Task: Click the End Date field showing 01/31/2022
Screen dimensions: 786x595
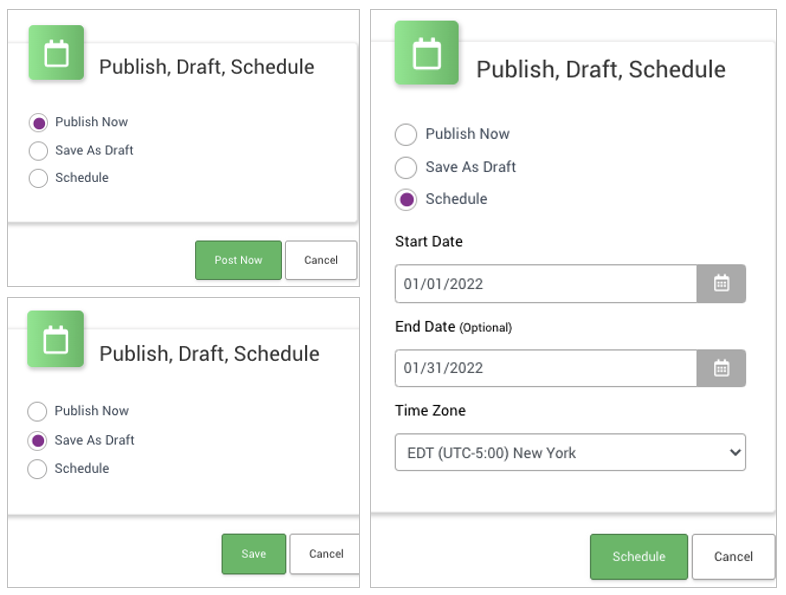Action: tap(545, 368)
